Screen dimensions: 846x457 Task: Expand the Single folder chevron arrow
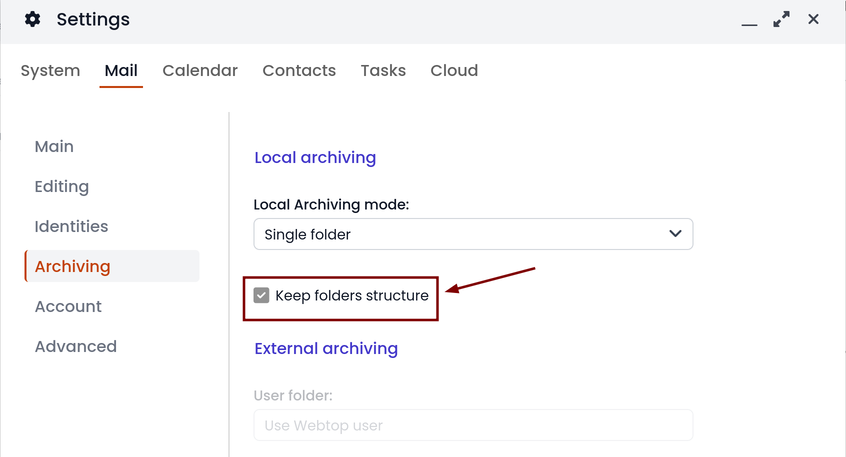675,234
